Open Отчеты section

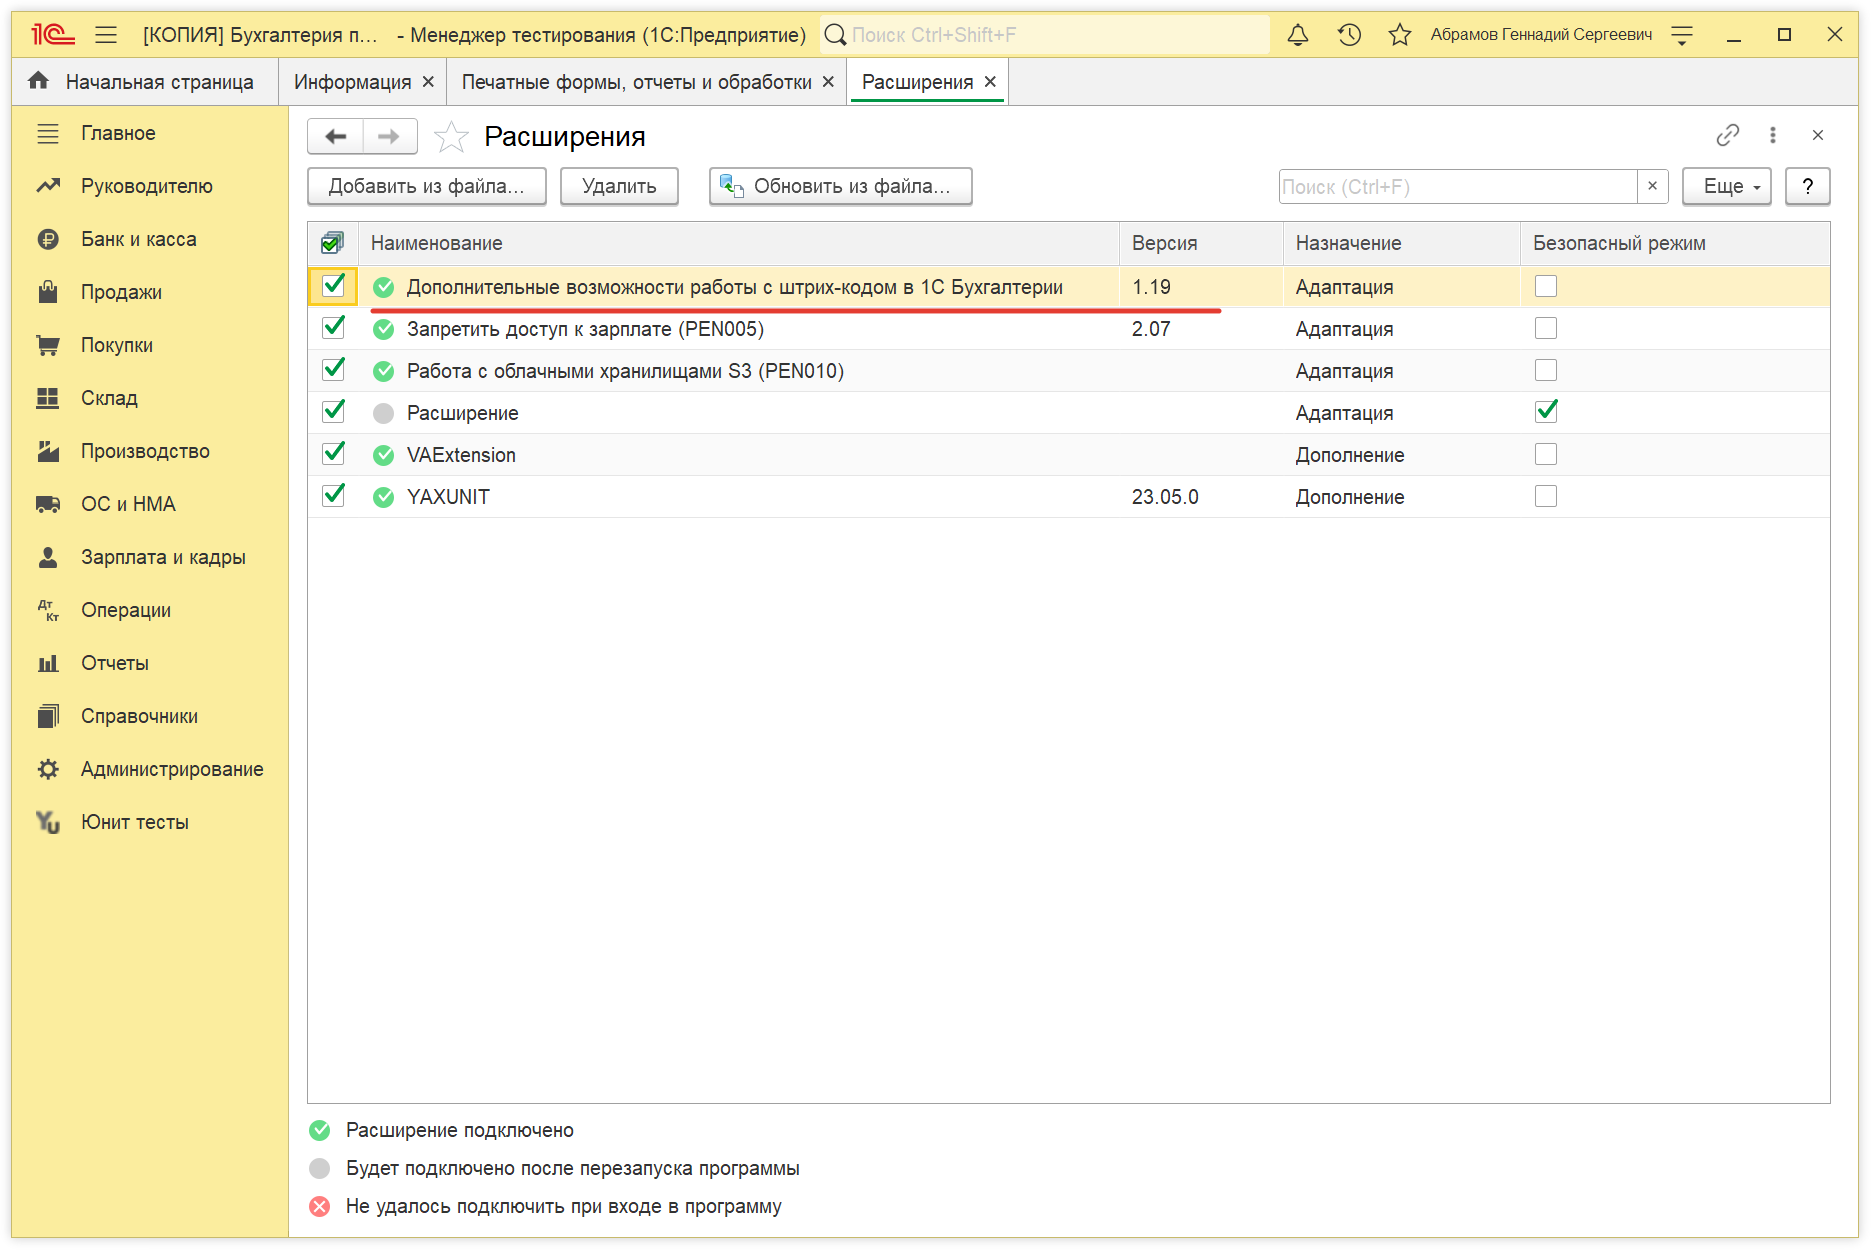tap(114, 663)
